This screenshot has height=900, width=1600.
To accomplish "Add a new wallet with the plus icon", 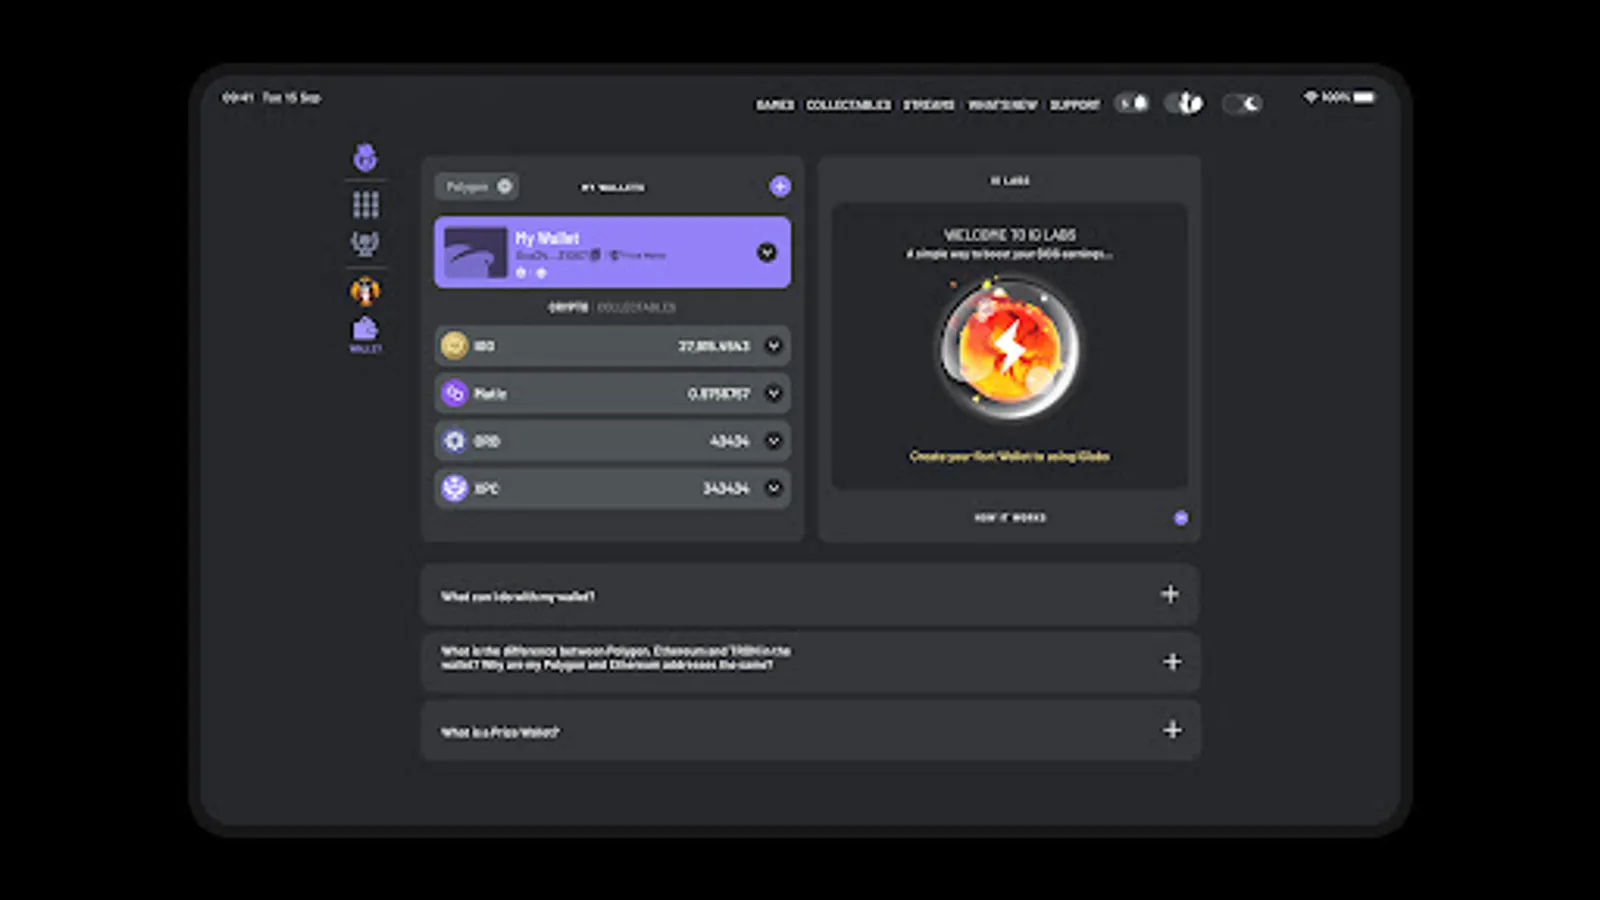I will 780,186.
